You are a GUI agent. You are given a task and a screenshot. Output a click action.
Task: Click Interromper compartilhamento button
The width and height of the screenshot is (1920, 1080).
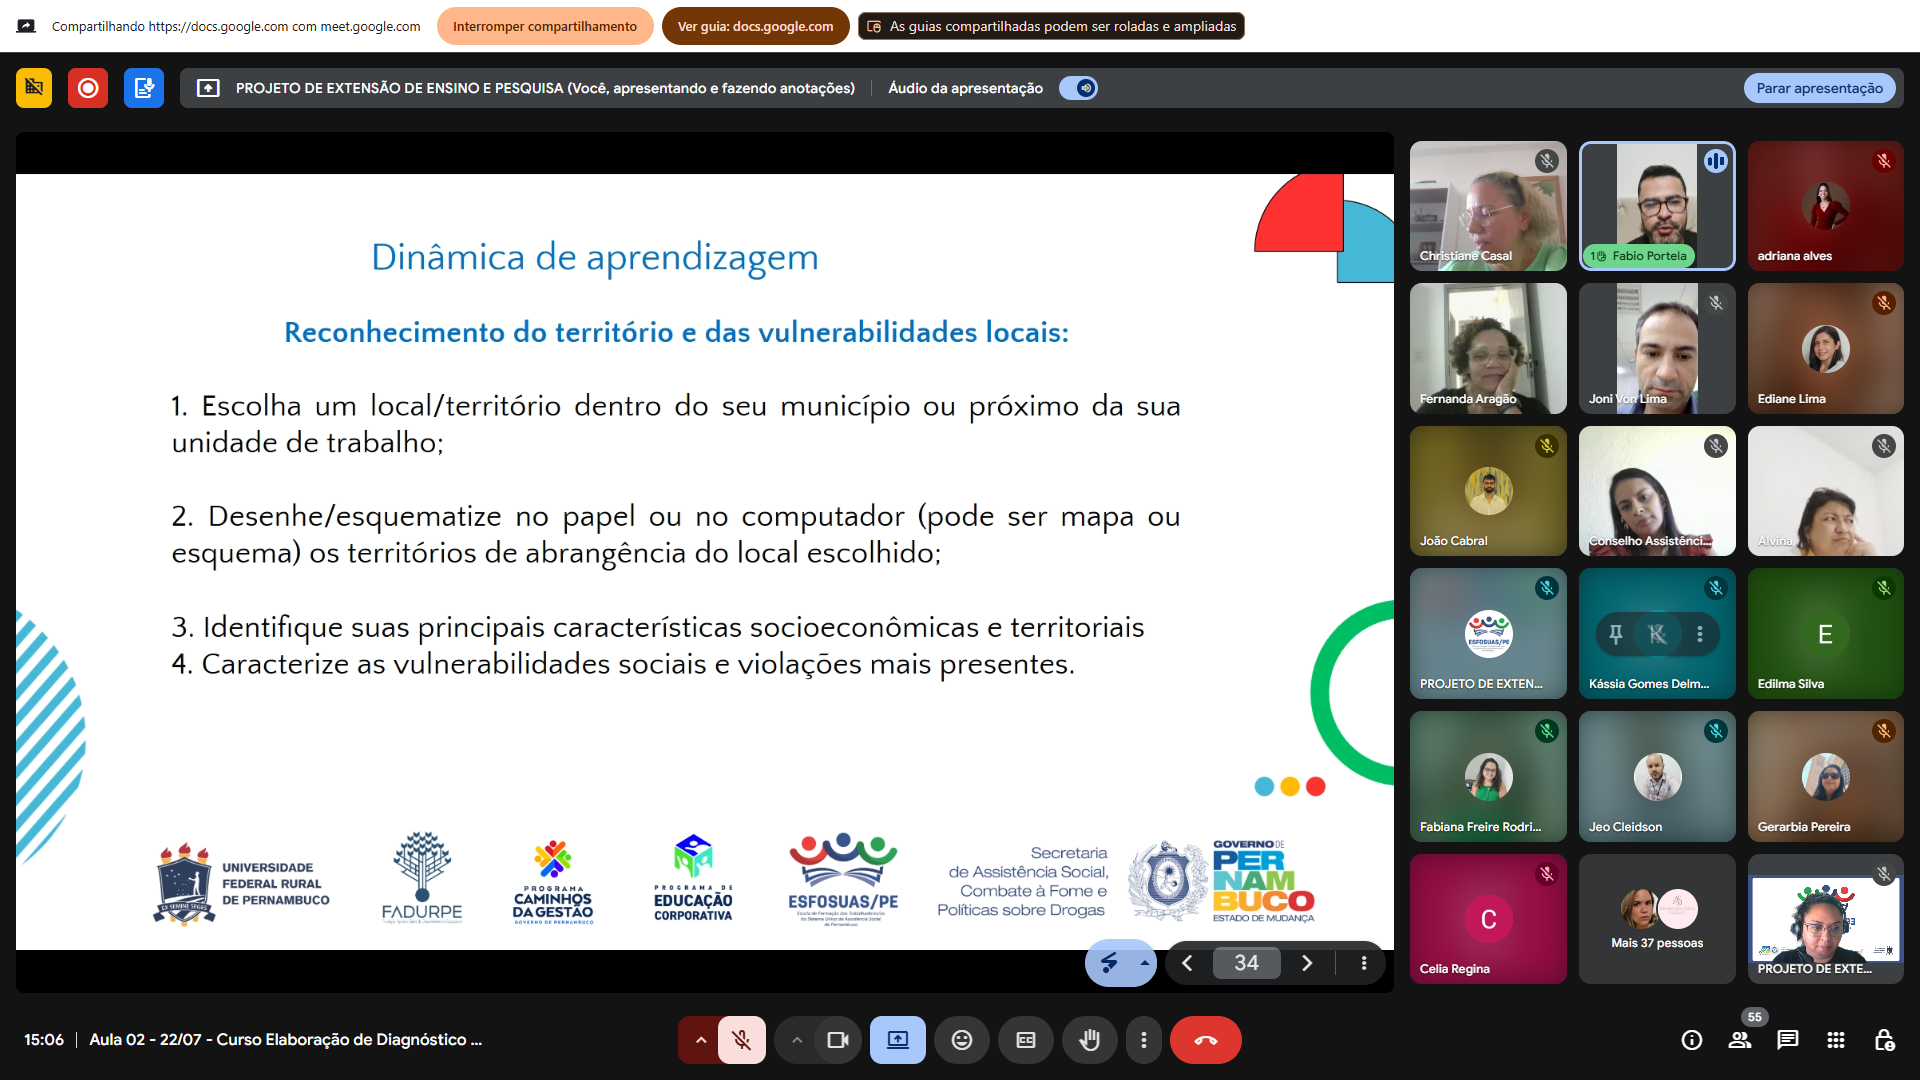pyautogui.click(x=544, y=26)
